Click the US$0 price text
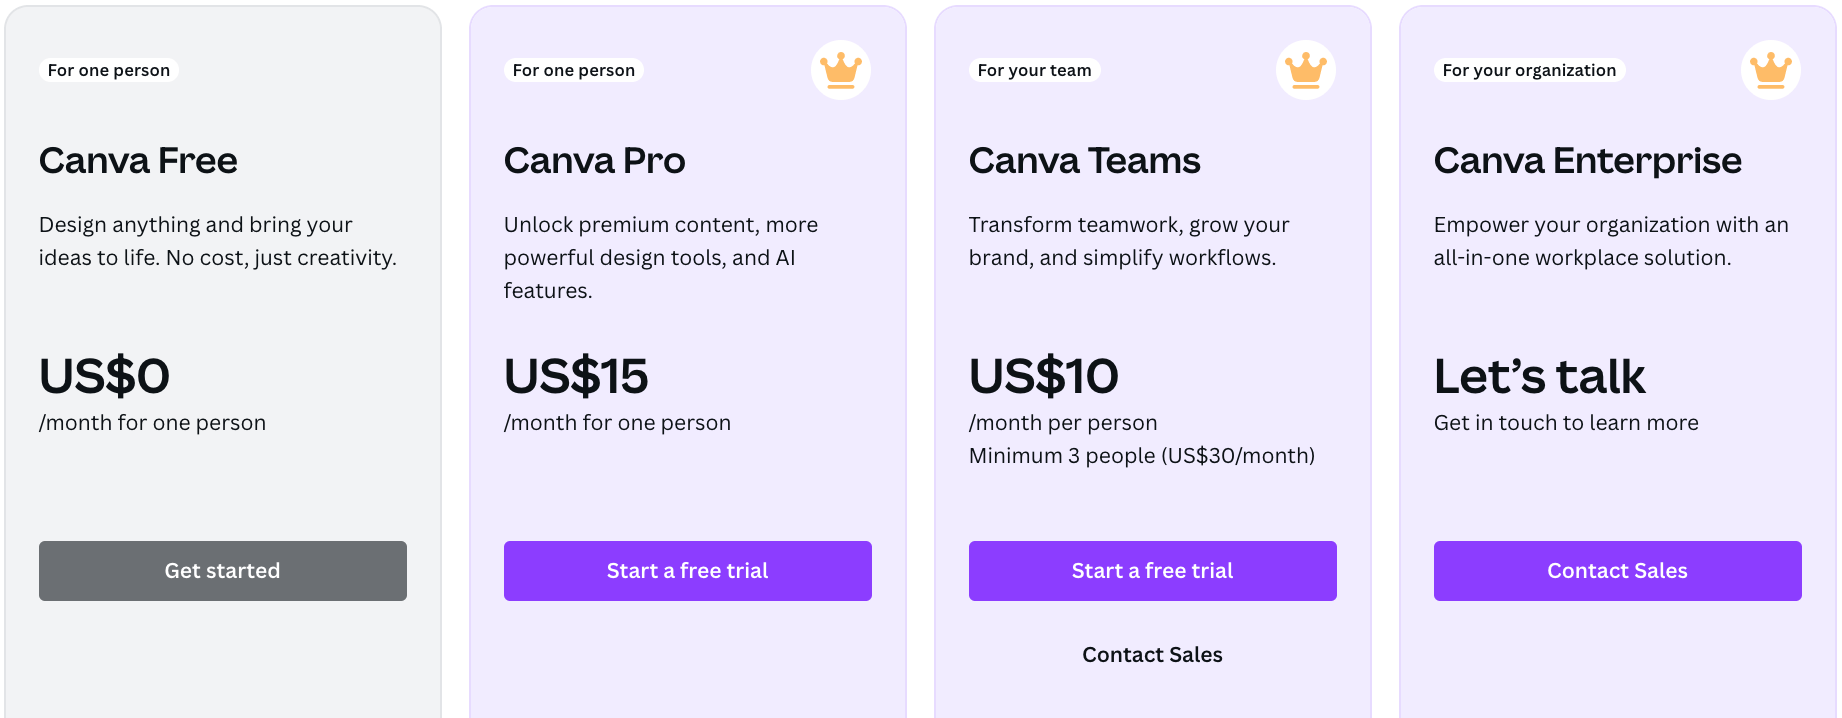This screenshot has height=718, width=1842. pos(104,376)
